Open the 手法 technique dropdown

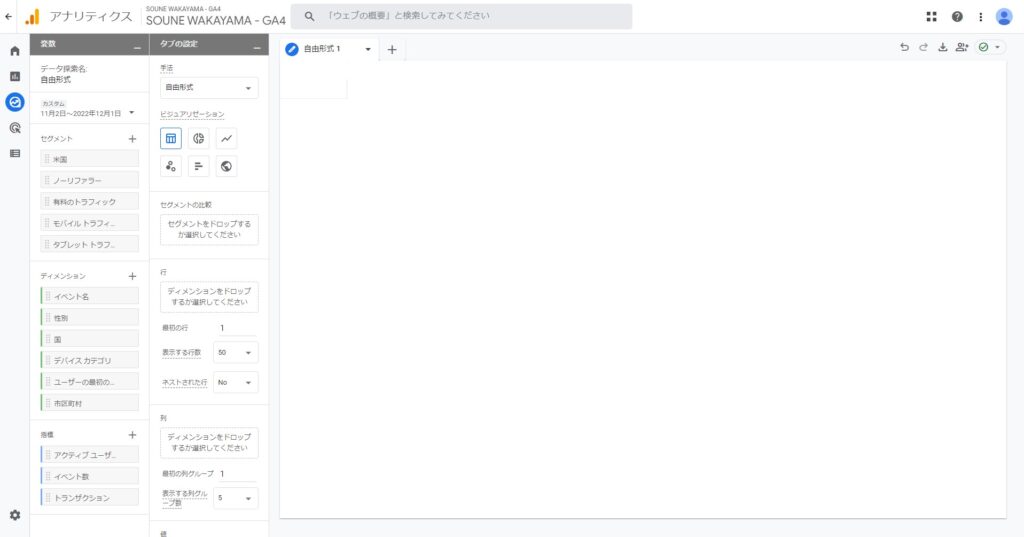point(209,88)
